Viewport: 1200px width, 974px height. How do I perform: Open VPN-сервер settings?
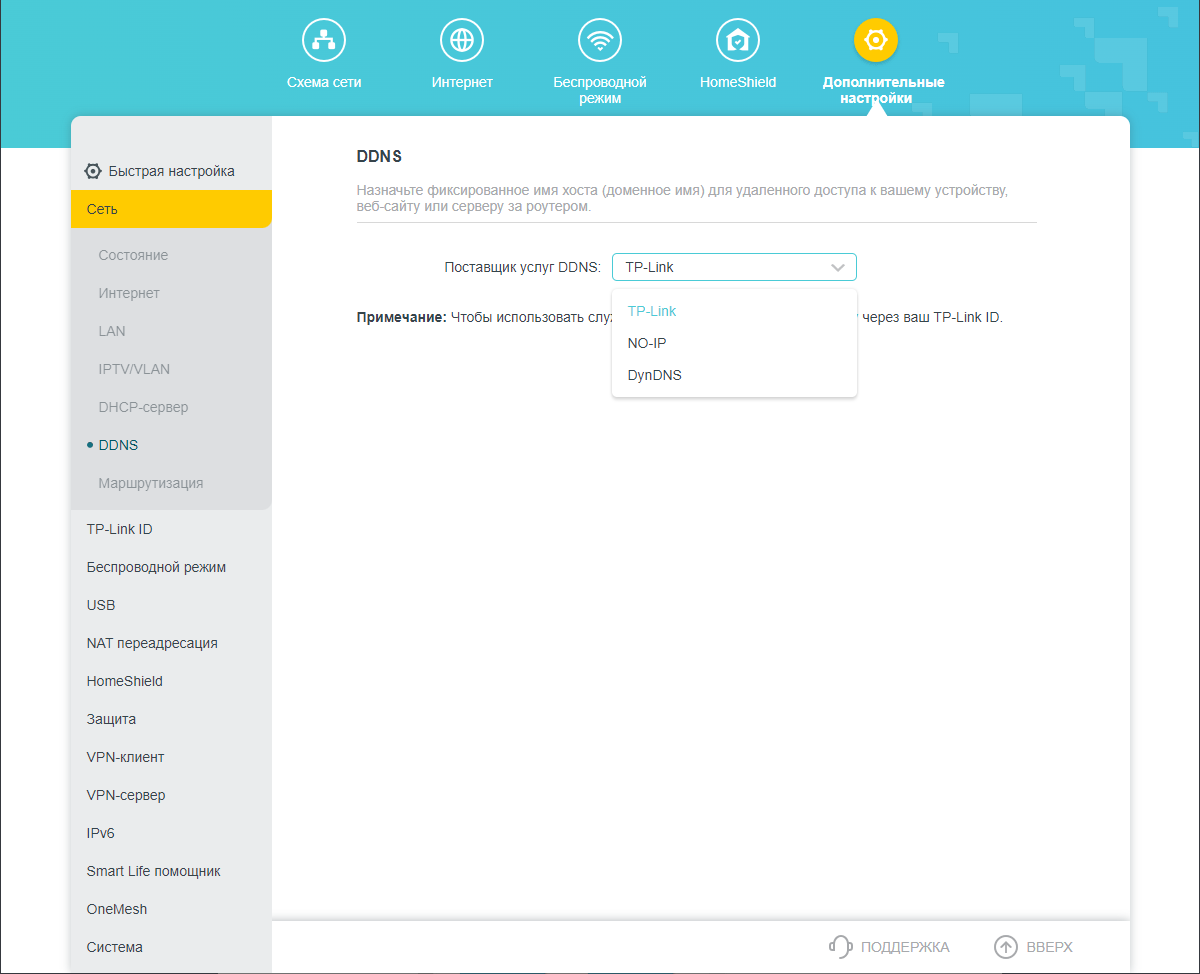126,795
